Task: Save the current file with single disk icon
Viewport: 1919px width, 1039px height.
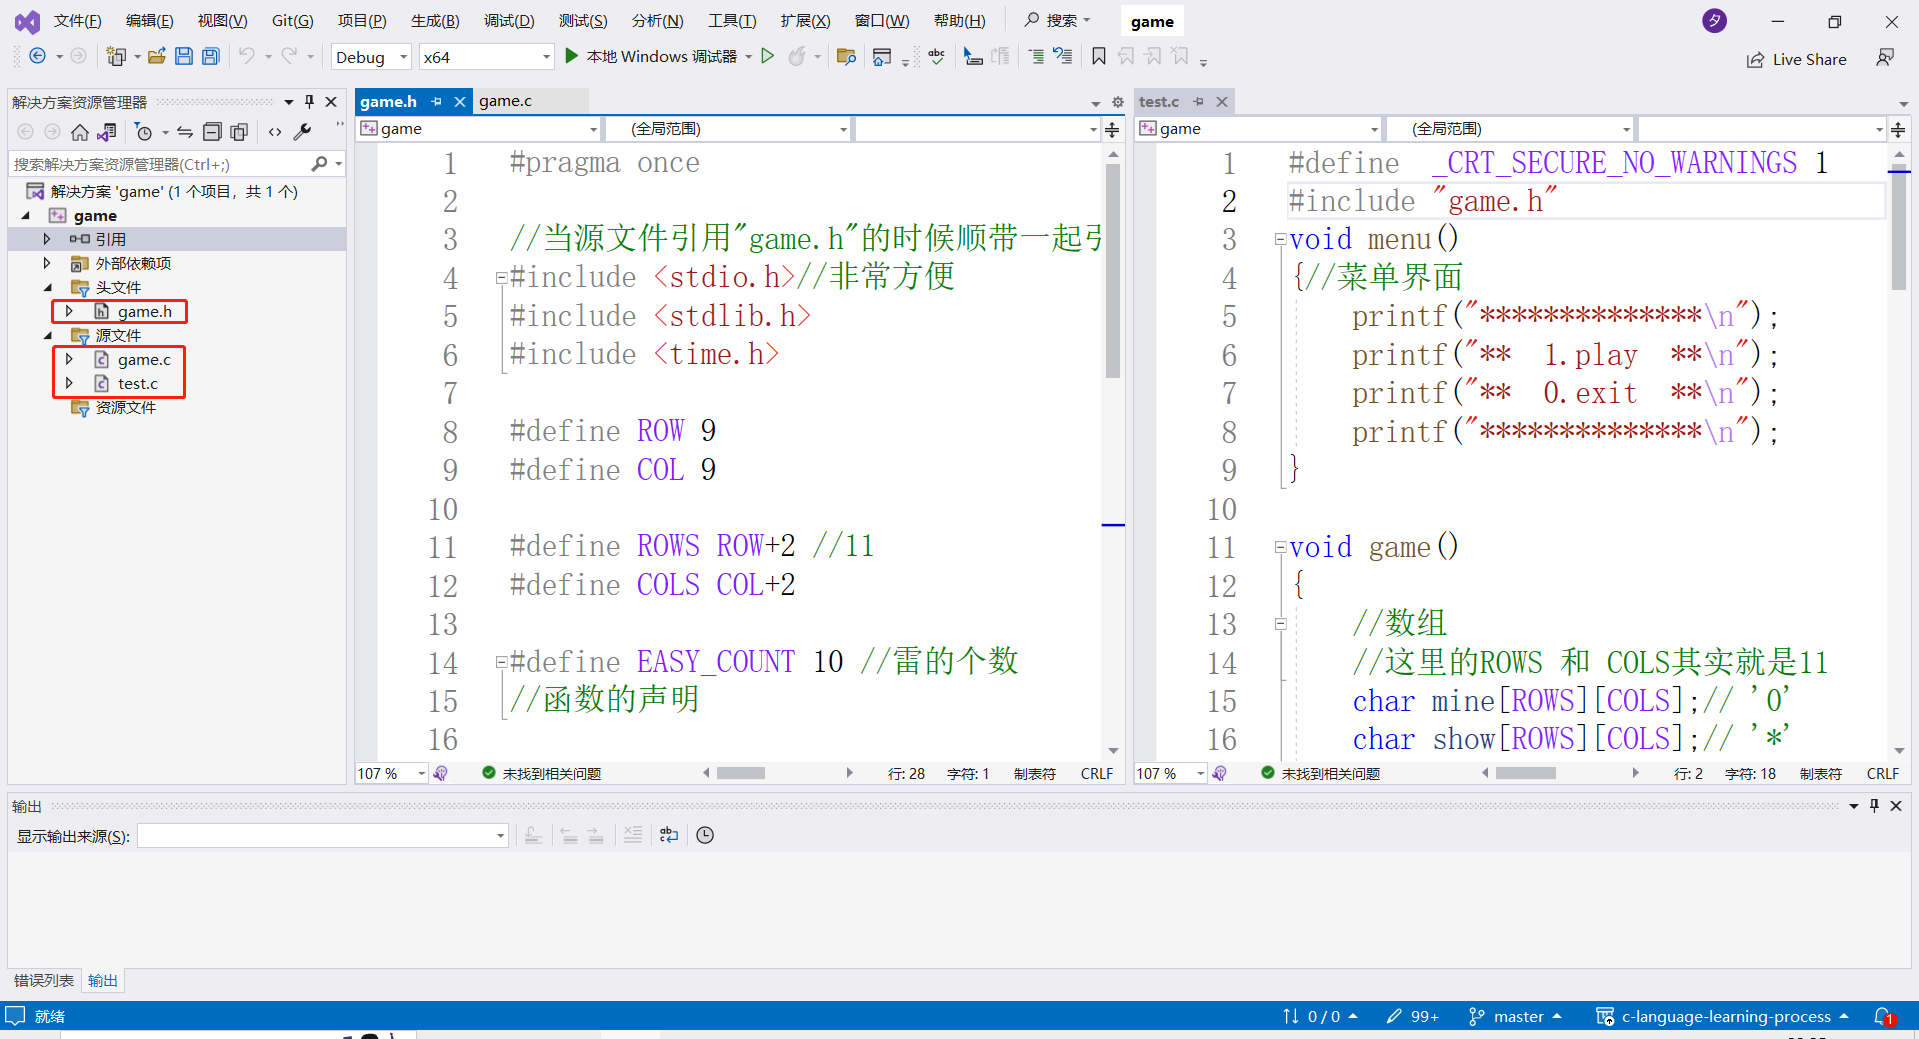Action: coord(184,56)
